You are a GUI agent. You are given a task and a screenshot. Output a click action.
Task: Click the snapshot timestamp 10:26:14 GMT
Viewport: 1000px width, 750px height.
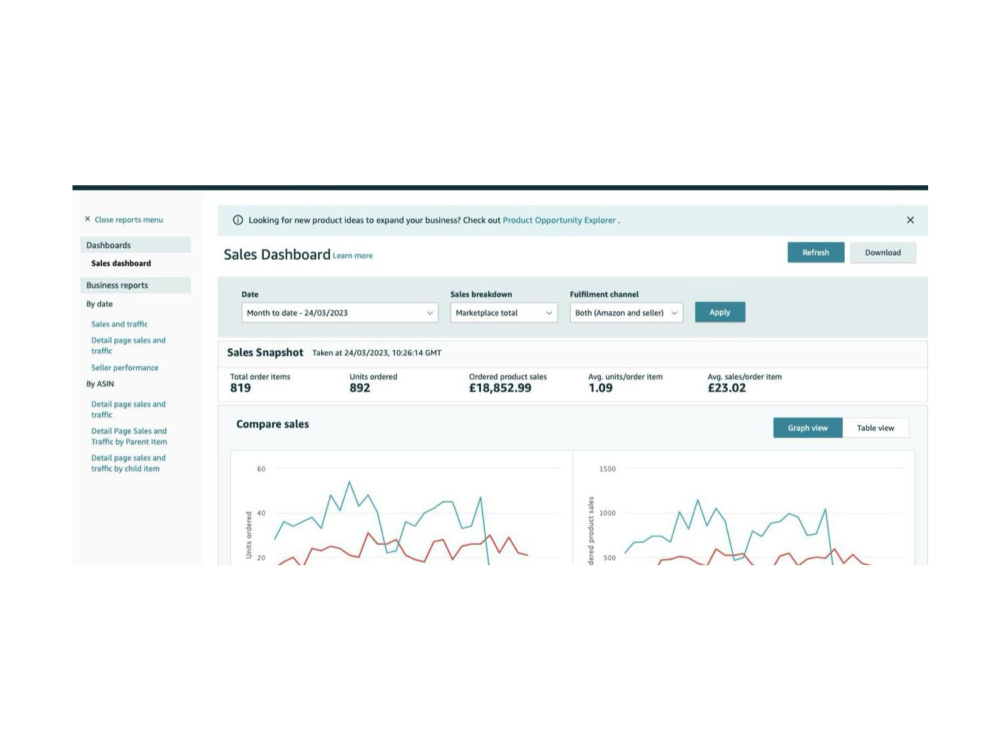[416, 353]
